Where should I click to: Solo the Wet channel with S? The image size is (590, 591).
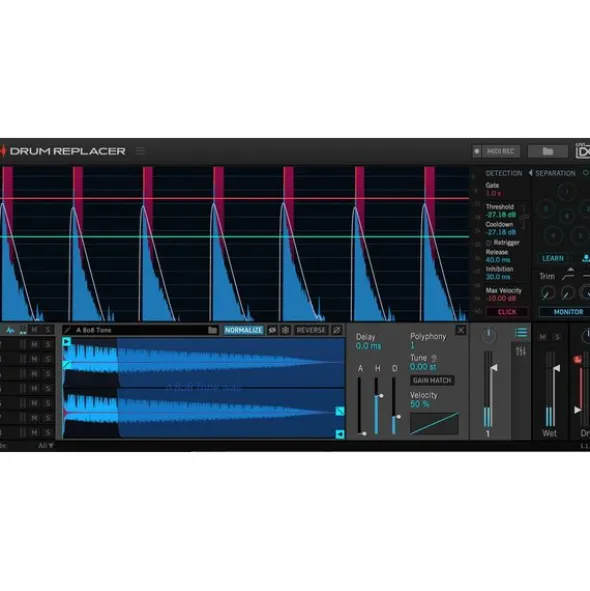pyautogui.click(x=557, y=337)
